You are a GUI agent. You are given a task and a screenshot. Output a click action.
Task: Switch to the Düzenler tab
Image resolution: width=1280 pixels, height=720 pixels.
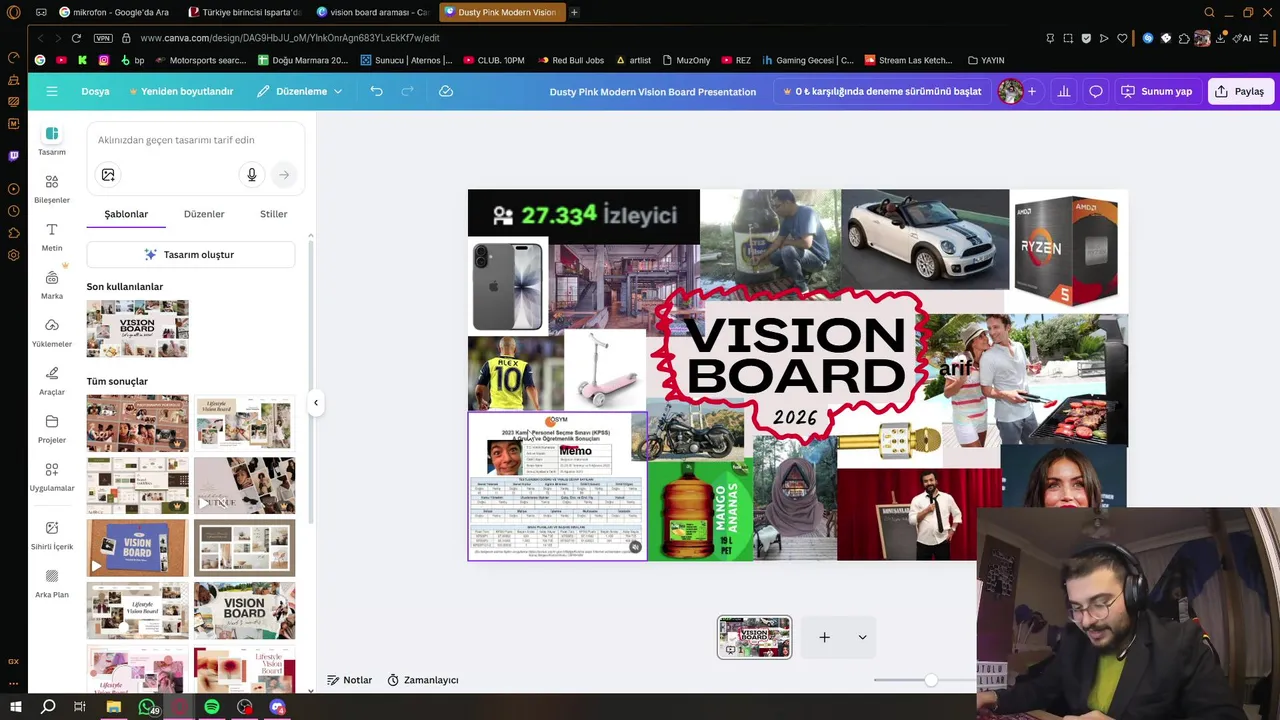tap(204, 214)
